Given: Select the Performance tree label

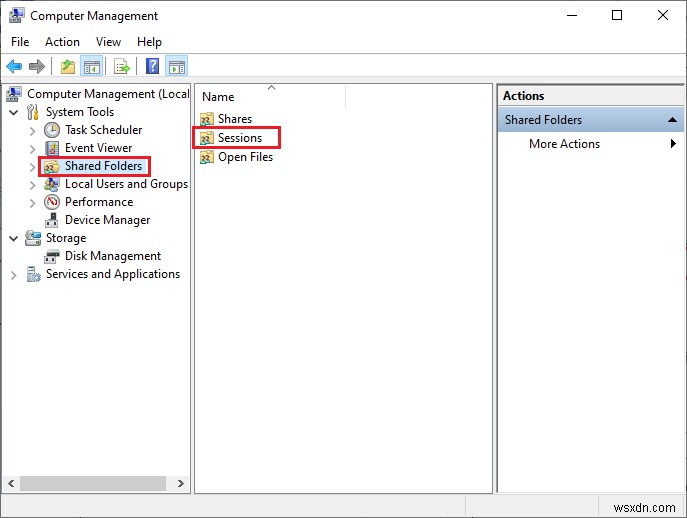Looking at the screenshot, I should [99, 202].
